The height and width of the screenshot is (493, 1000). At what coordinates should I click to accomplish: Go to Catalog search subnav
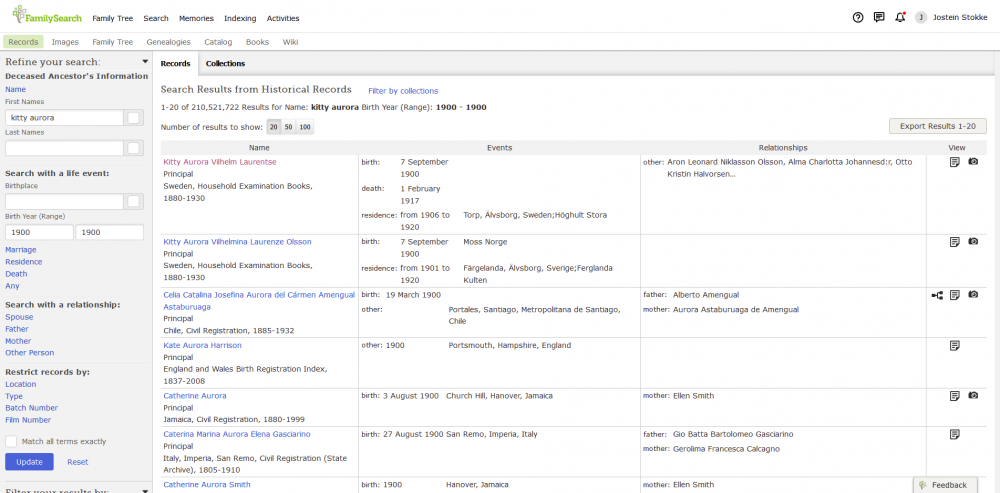coord(218,42)
